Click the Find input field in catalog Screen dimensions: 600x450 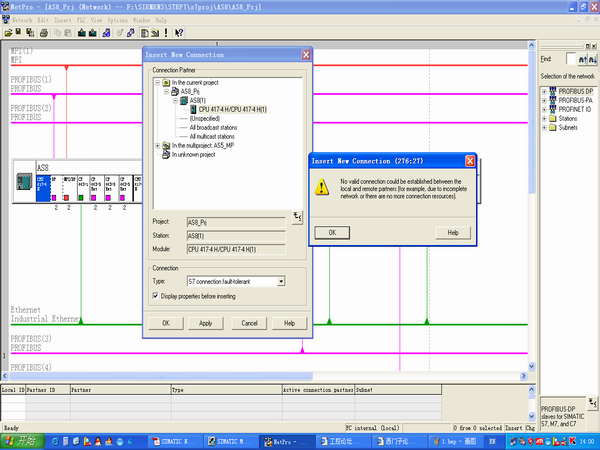click(x=571, y=59)
